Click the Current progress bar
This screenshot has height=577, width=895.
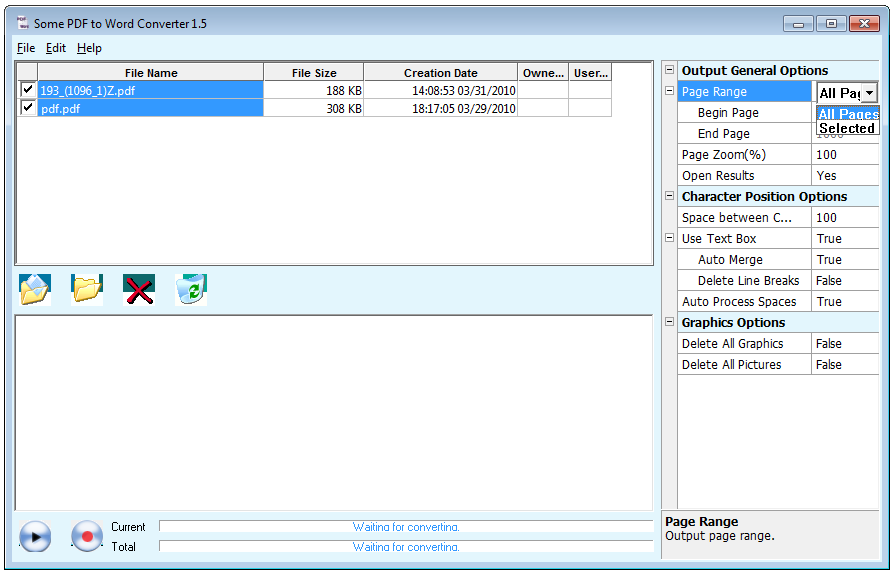(x=406, y=526)
